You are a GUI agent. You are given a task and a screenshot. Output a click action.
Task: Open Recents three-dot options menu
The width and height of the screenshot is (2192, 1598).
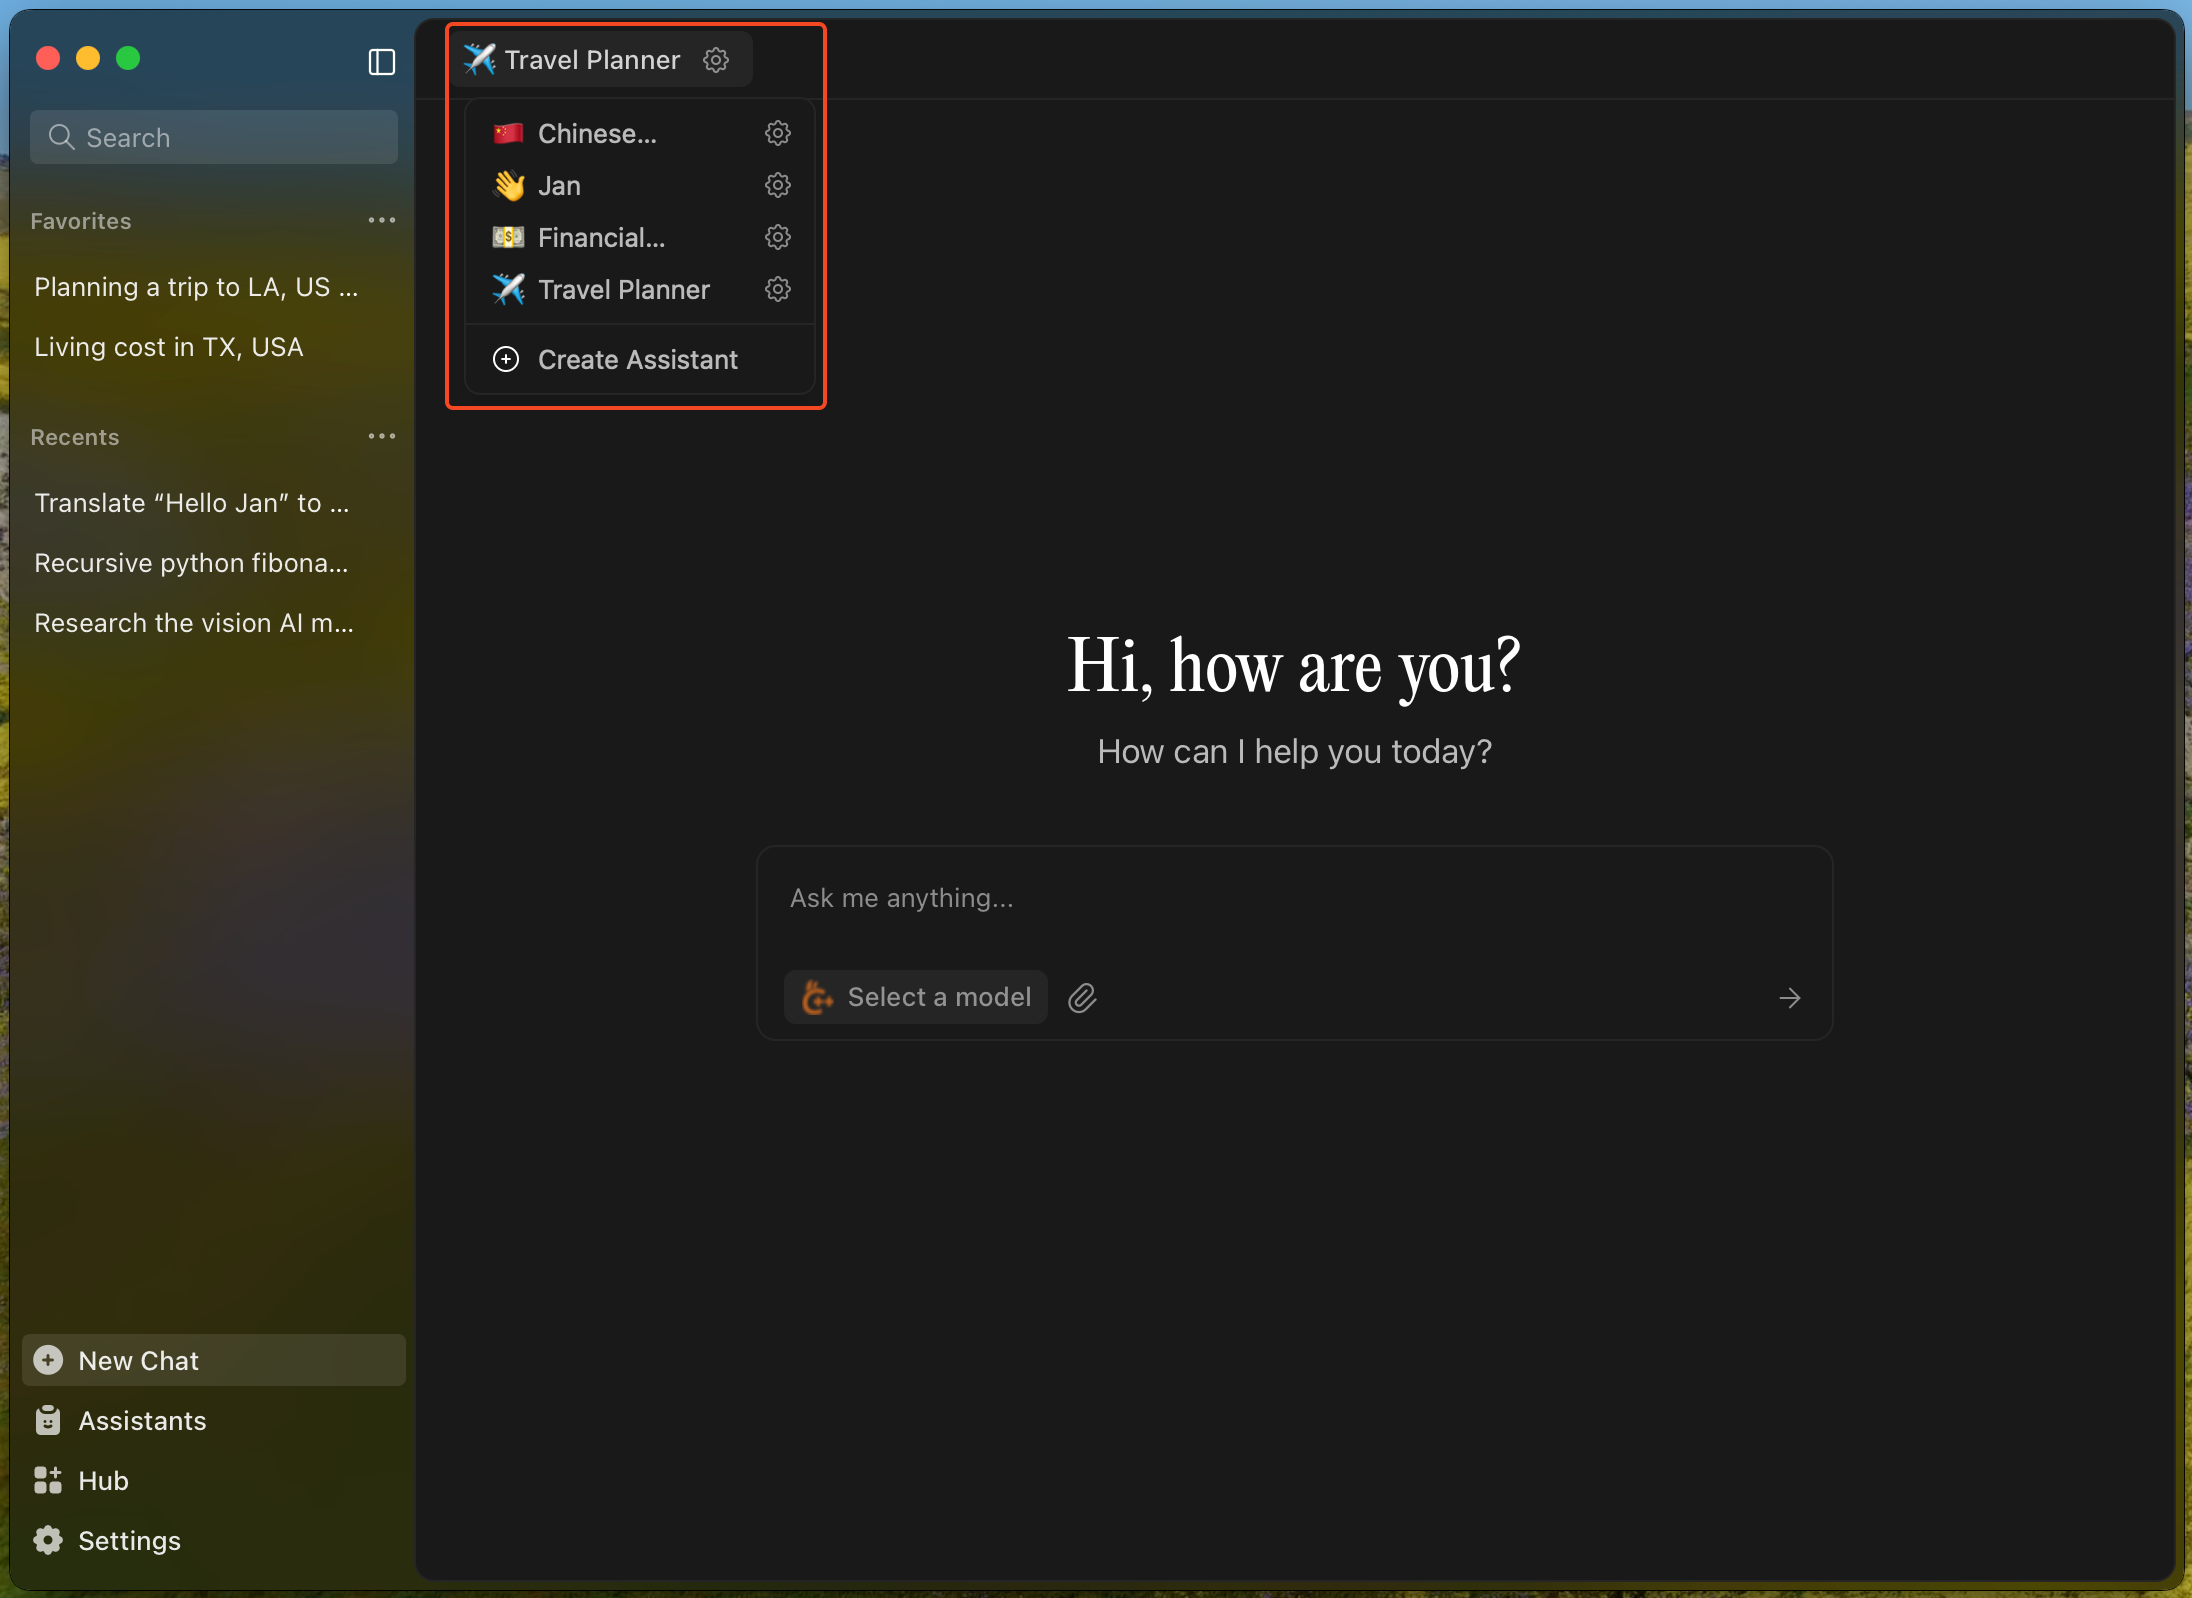381,436
